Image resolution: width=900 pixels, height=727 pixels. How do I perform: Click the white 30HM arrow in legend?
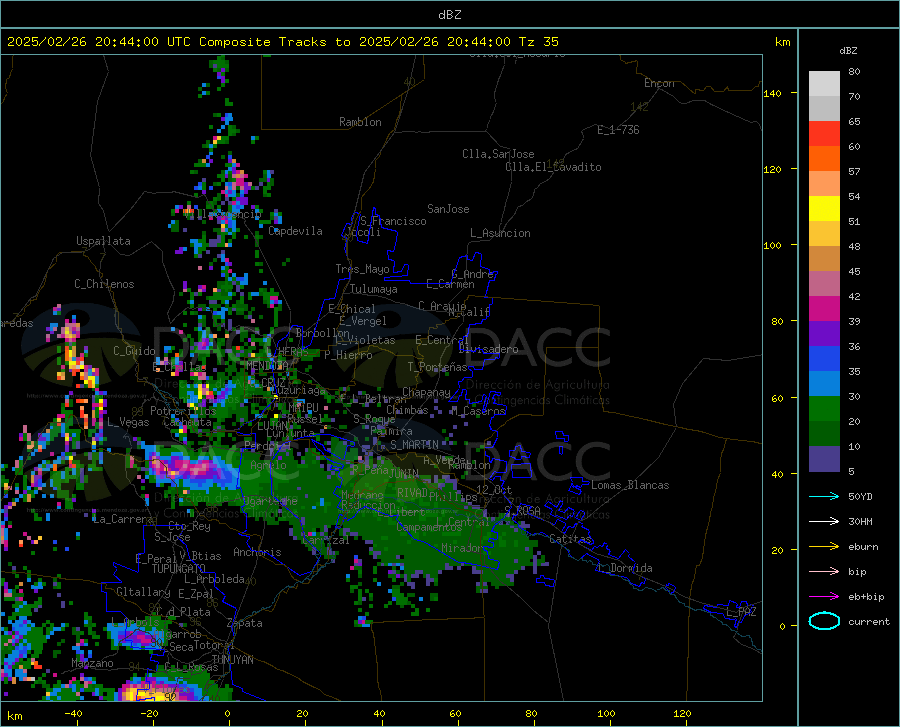[824, 522]
